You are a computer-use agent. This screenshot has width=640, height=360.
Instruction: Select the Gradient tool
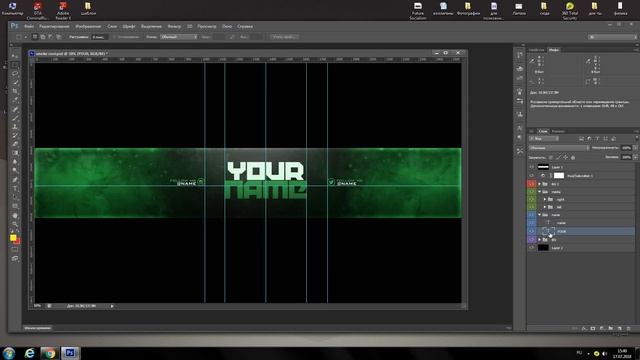pos(15,153)
